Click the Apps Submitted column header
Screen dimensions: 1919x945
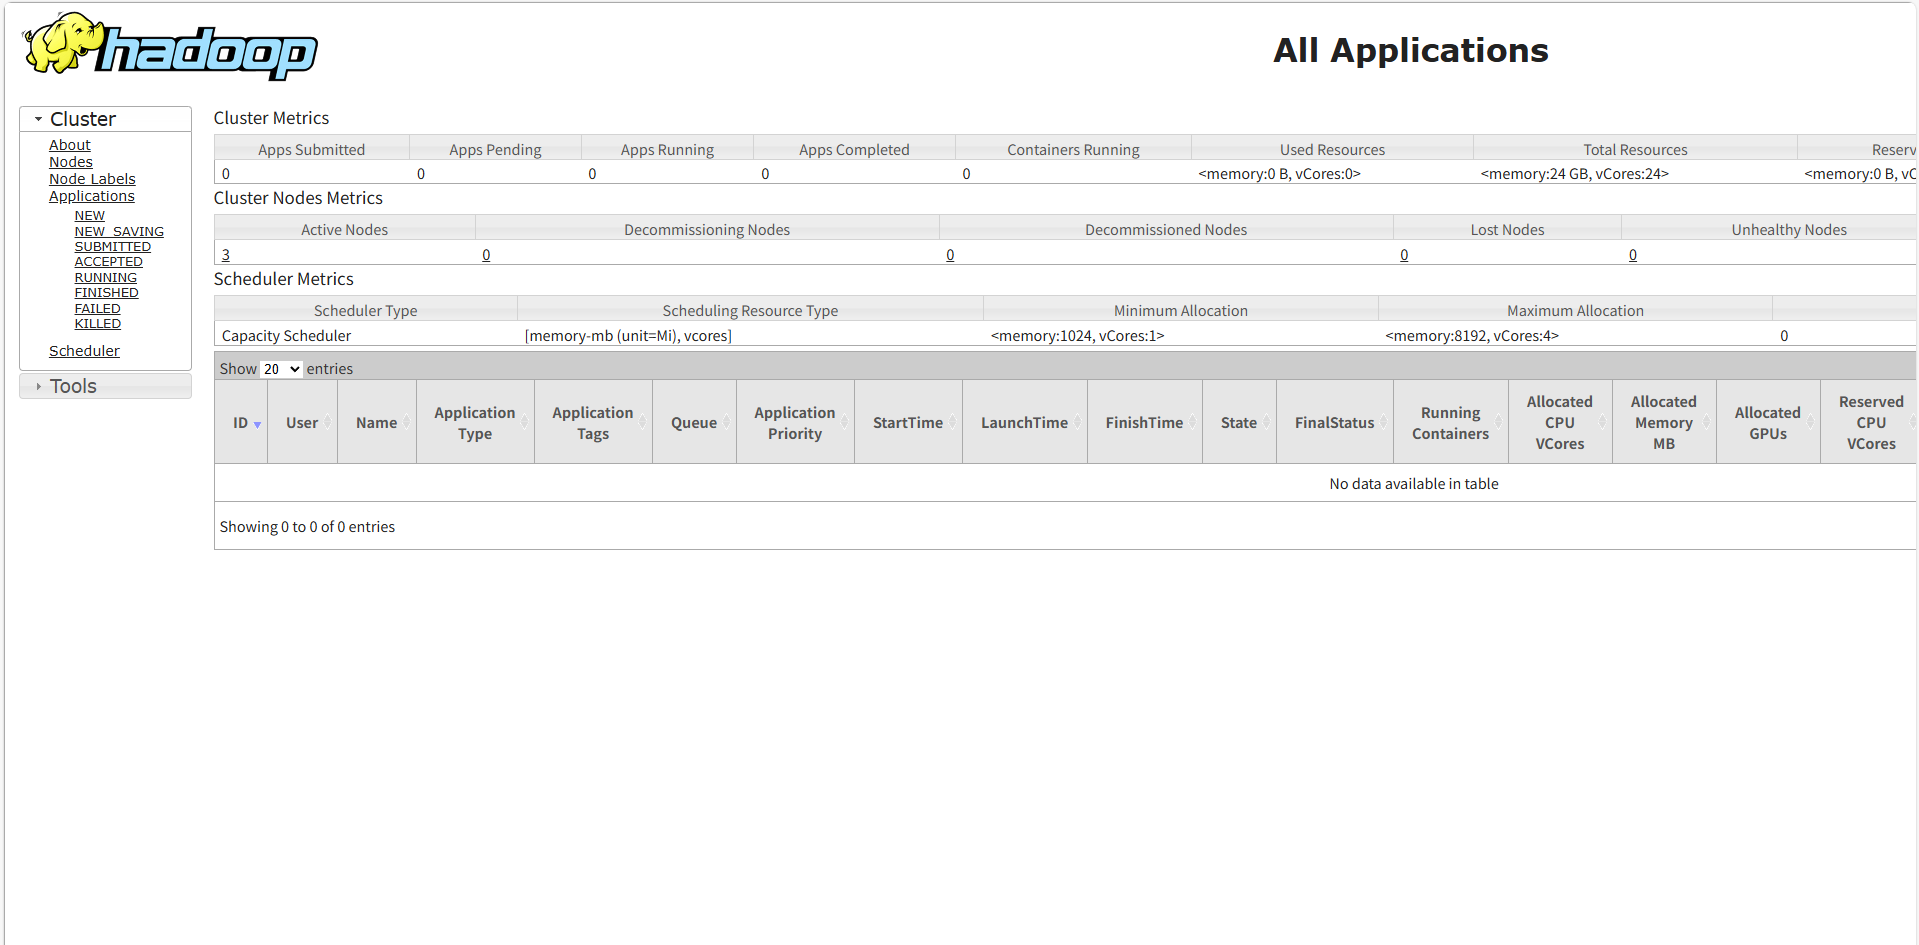point(311,150)
